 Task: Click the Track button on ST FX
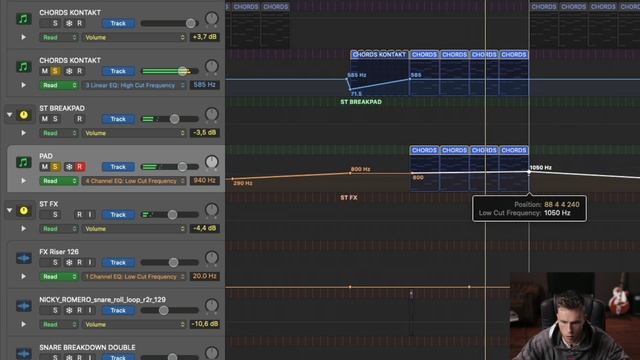[x=118, y=215]
